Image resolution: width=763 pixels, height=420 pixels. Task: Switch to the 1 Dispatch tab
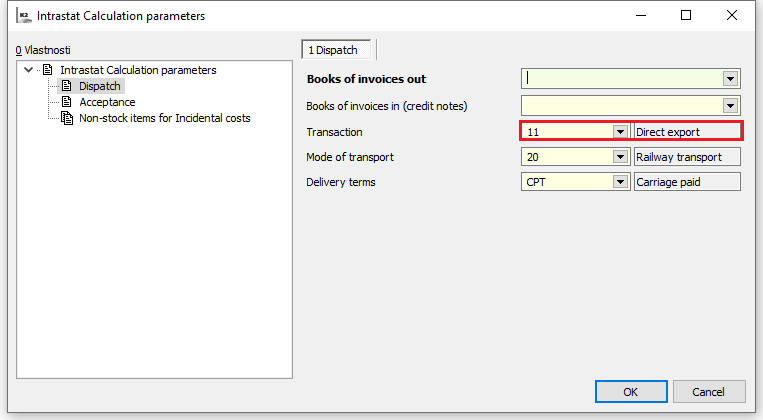coord(337,49)
